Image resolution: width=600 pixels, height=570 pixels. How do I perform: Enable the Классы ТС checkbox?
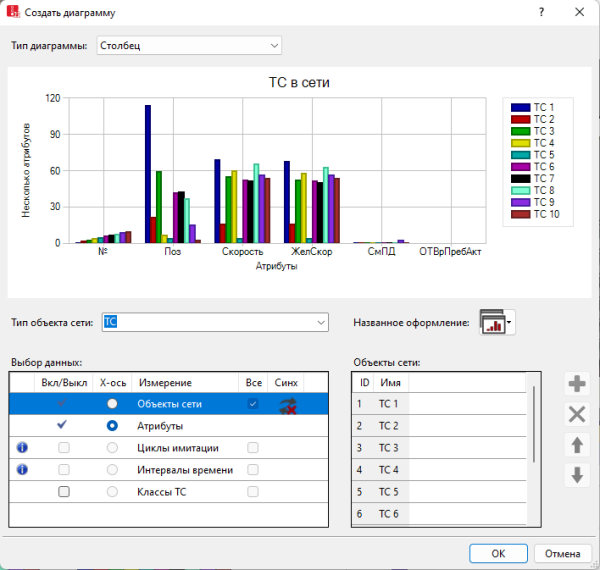64,492
